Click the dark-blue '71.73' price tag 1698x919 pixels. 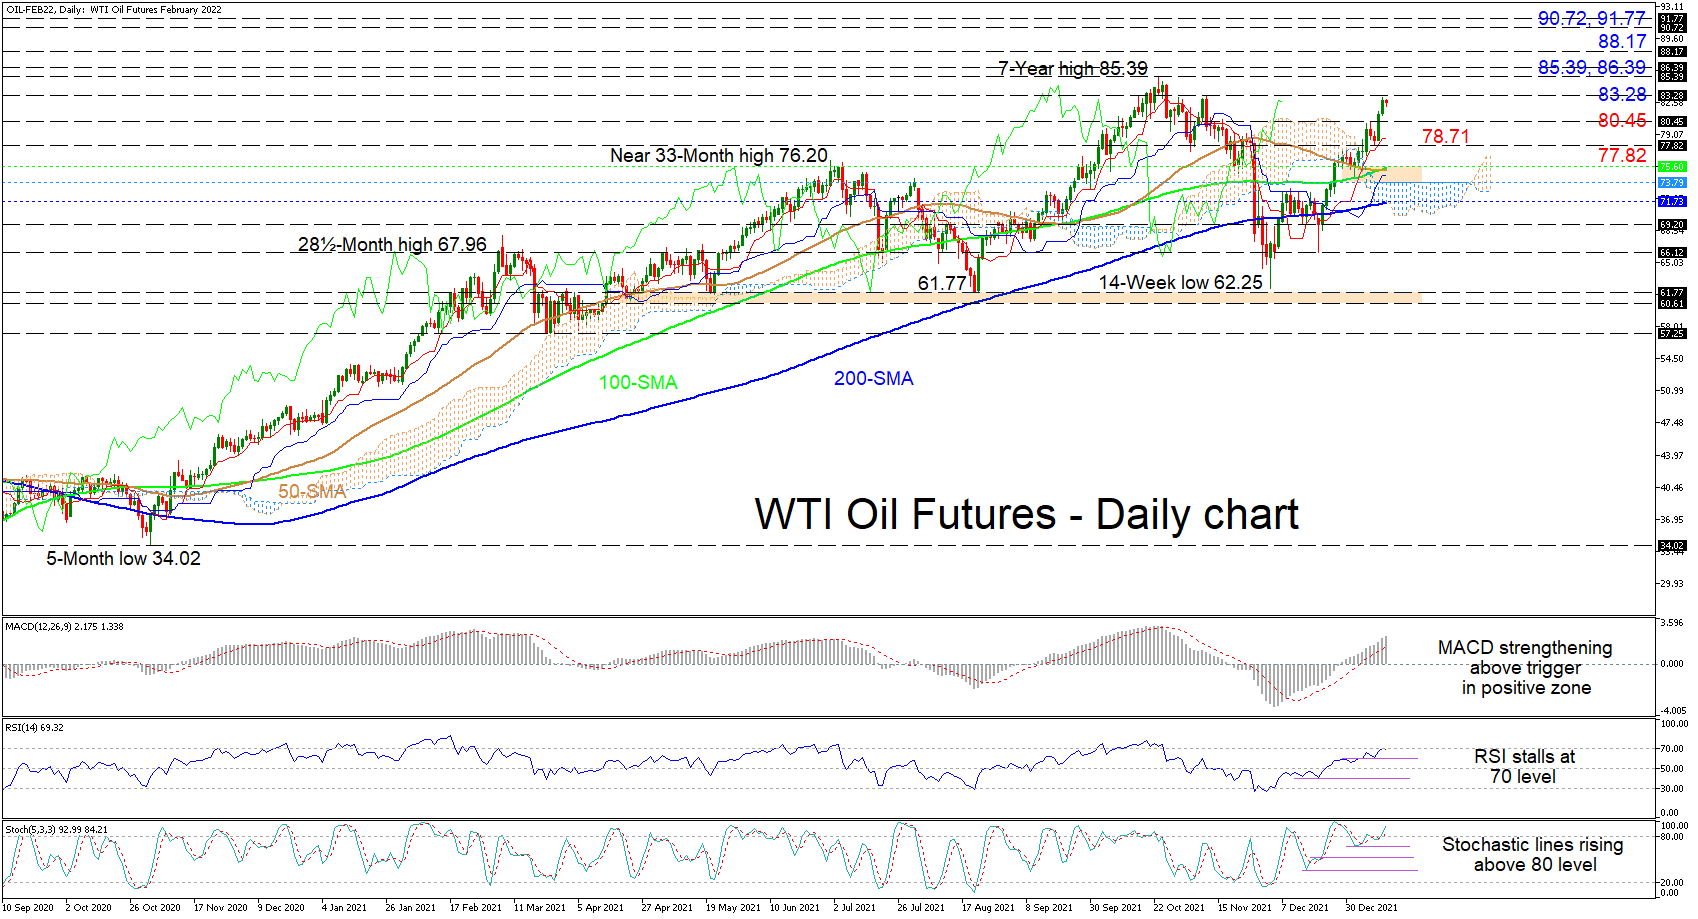click(x=1672, y=202)
